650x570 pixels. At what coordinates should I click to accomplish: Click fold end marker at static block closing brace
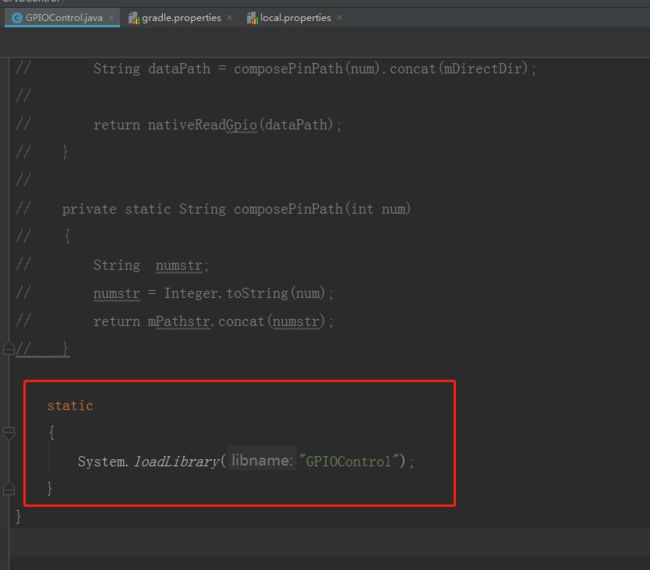click(x=9, y=489)
